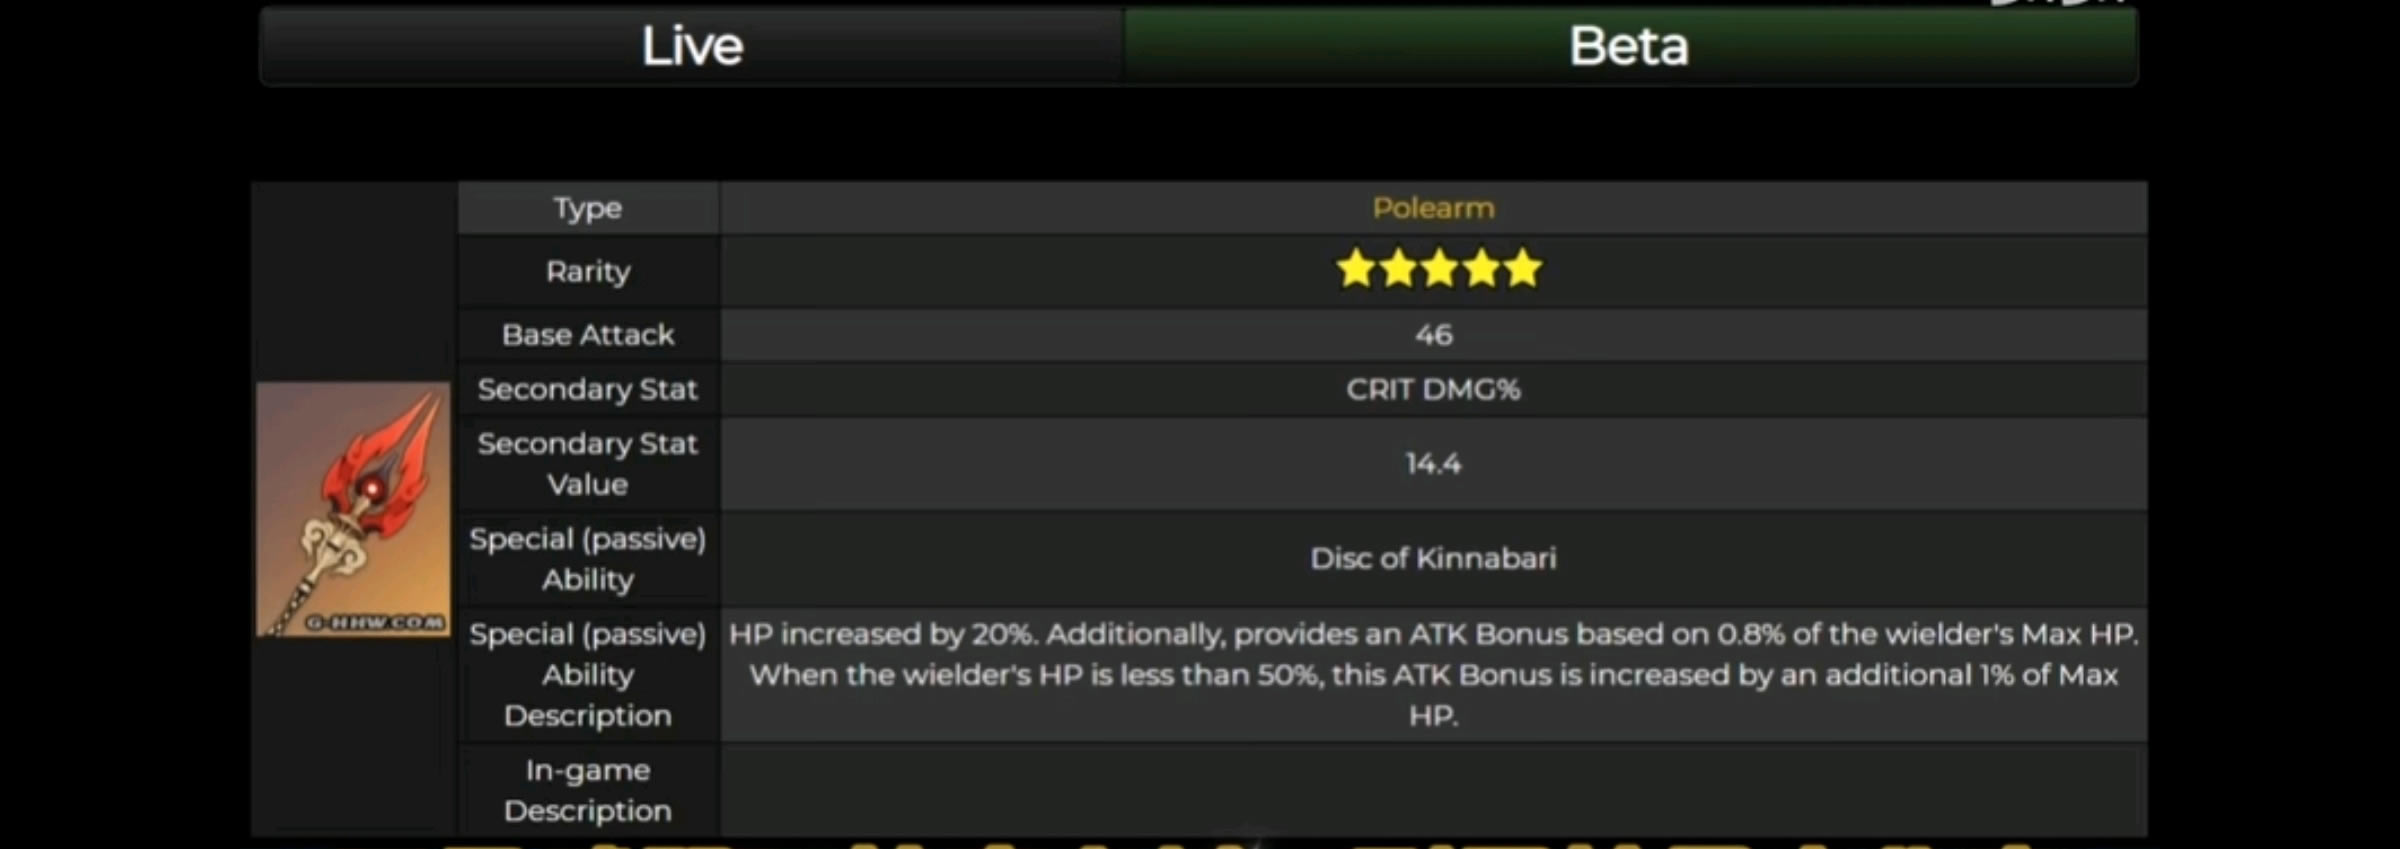Click the passive ability description paragraph
The image size is (2400, 849).
coord(1433,675)
